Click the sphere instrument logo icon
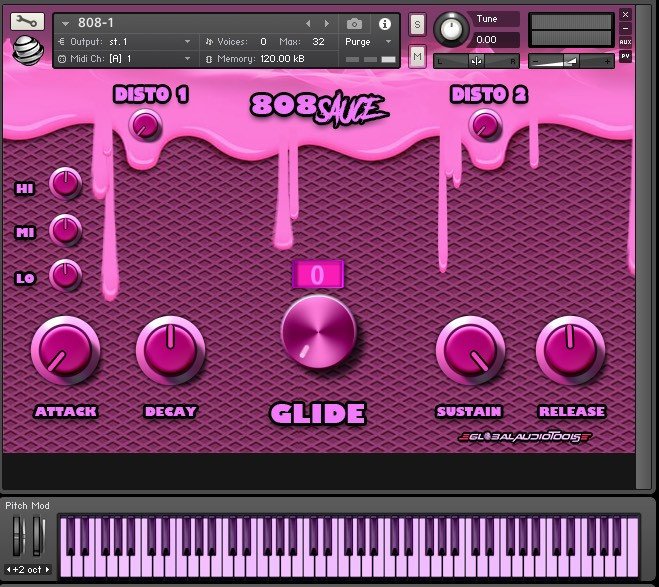 [28, 51]
